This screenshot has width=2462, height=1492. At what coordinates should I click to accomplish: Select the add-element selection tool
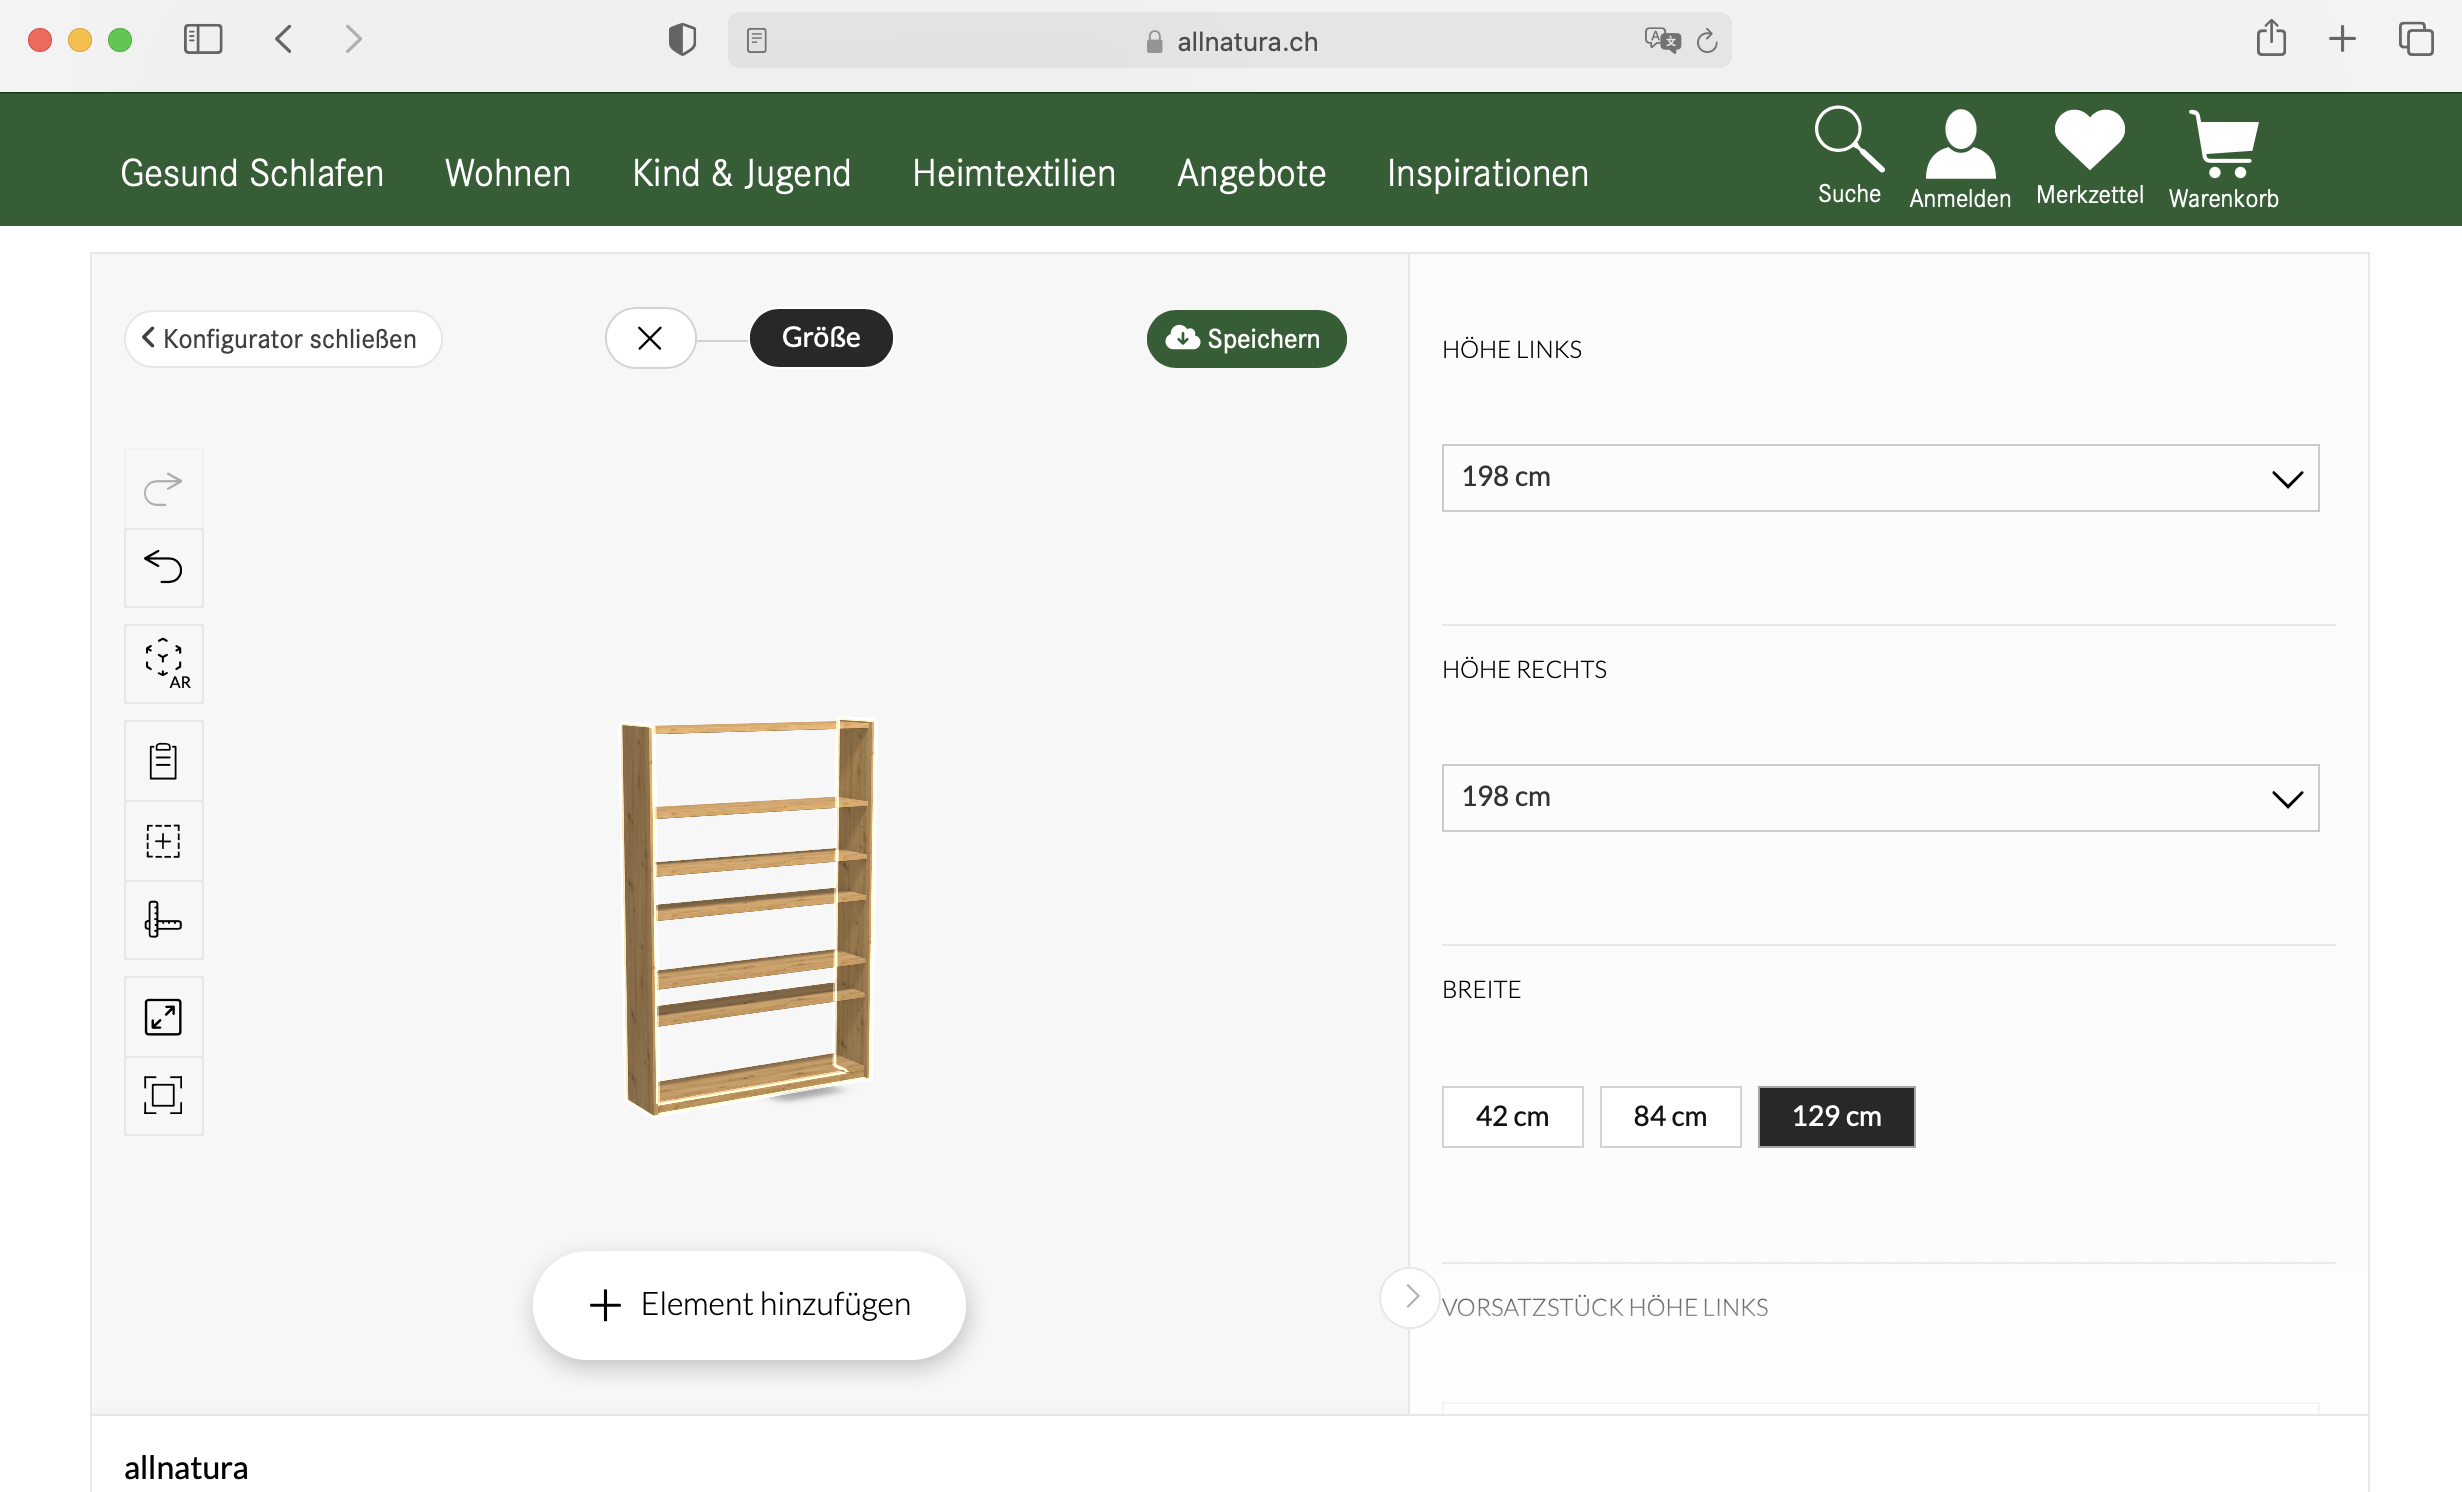[x=163, y=840]
